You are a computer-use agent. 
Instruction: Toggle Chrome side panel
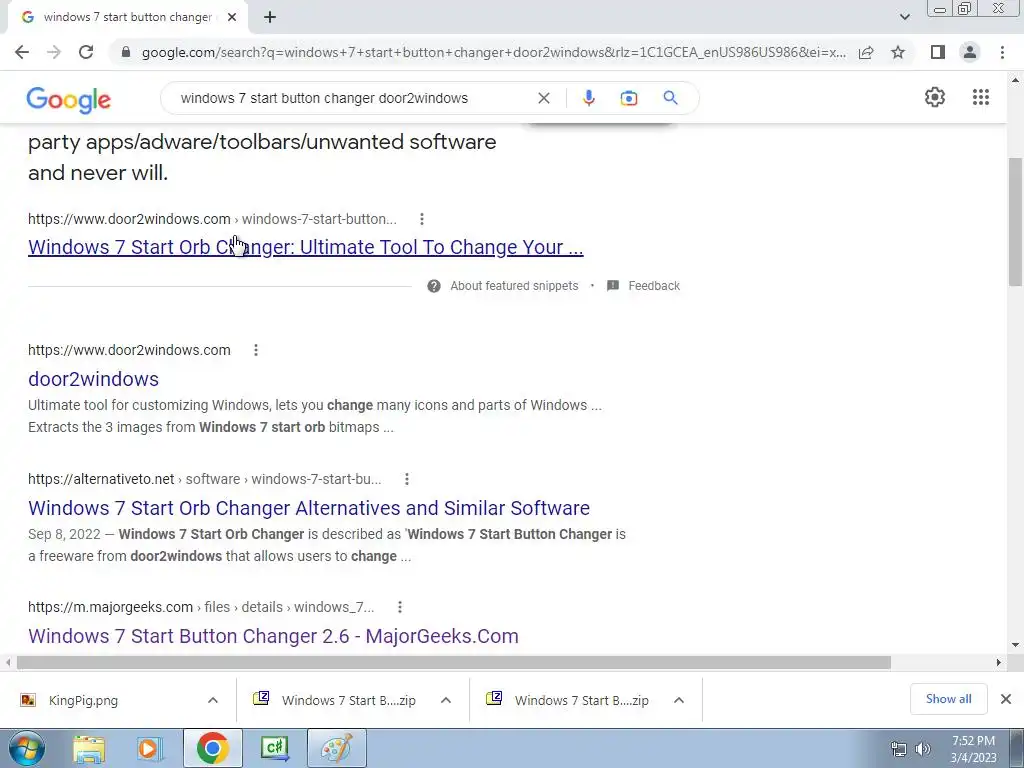[937, 52]
